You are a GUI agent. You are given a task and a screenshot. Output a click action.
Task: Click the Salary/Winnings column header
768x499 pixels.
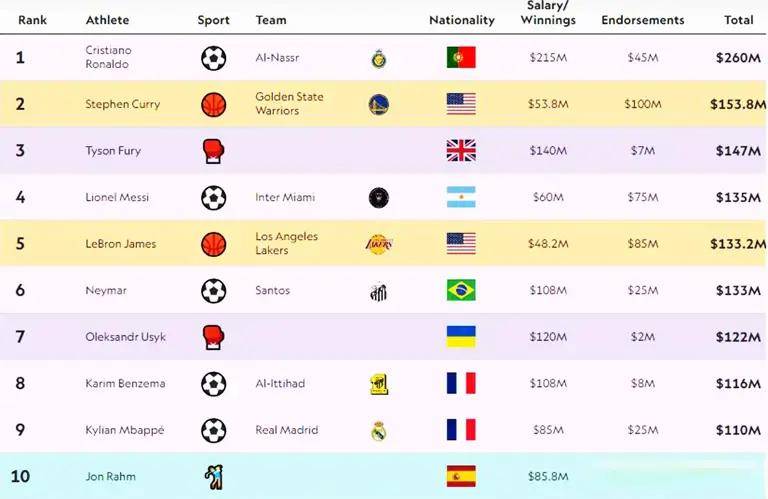point(548,13)
